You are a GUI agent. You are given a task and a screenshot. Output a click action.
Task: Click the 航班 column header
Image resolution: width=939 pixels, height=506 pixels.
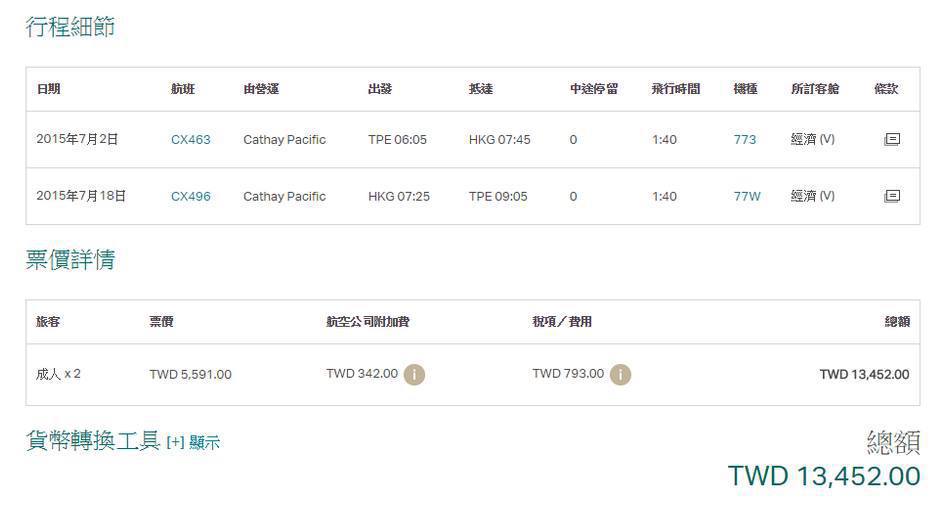point(183,89)
